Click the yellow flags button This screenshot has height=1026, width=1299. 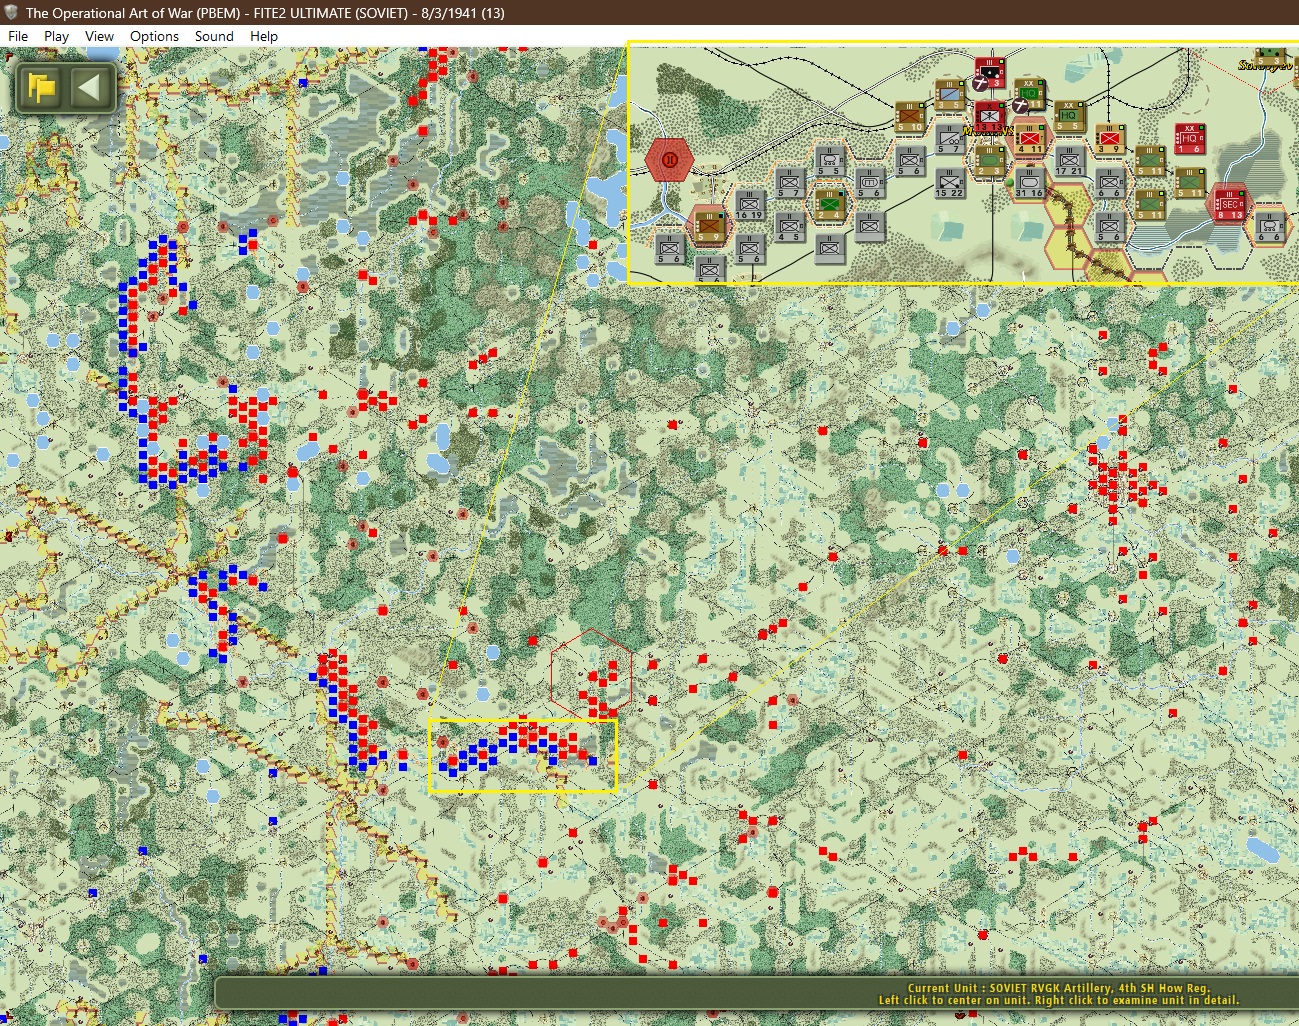pos(43,88)
